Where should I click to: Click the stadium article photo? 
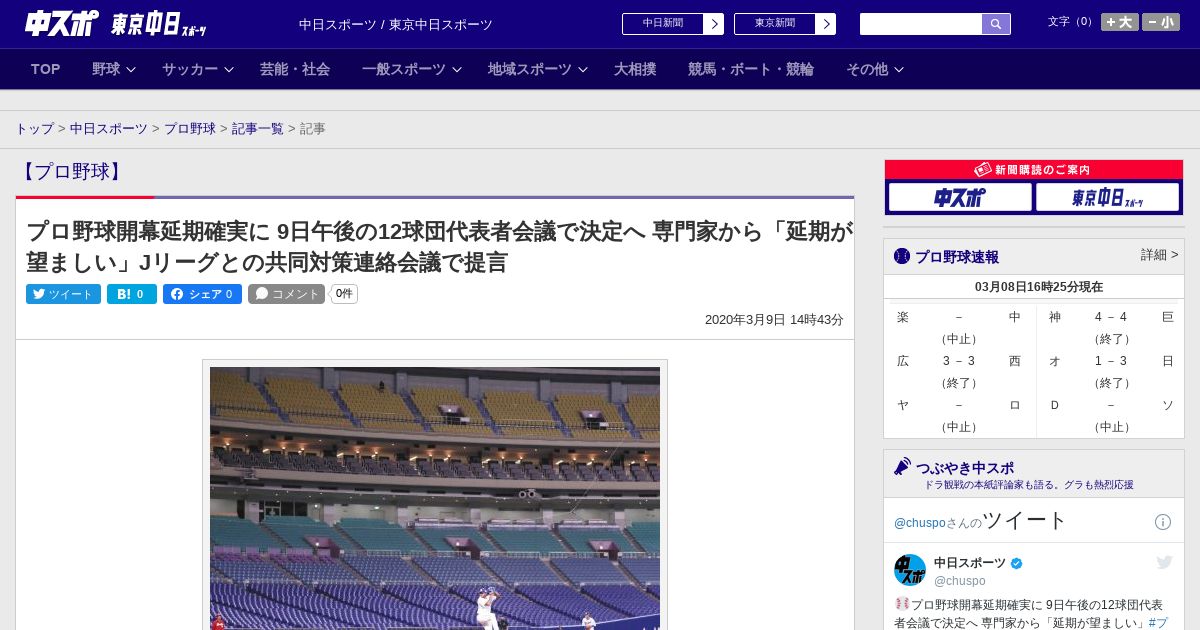pos(435,498)
